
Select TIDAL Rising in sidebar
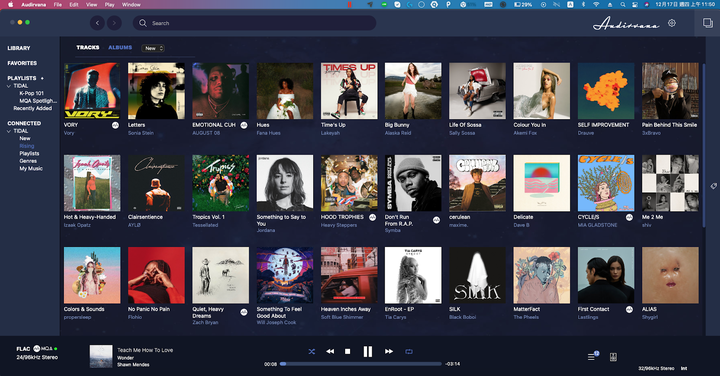pyautogui.click(x=27, y=146)
